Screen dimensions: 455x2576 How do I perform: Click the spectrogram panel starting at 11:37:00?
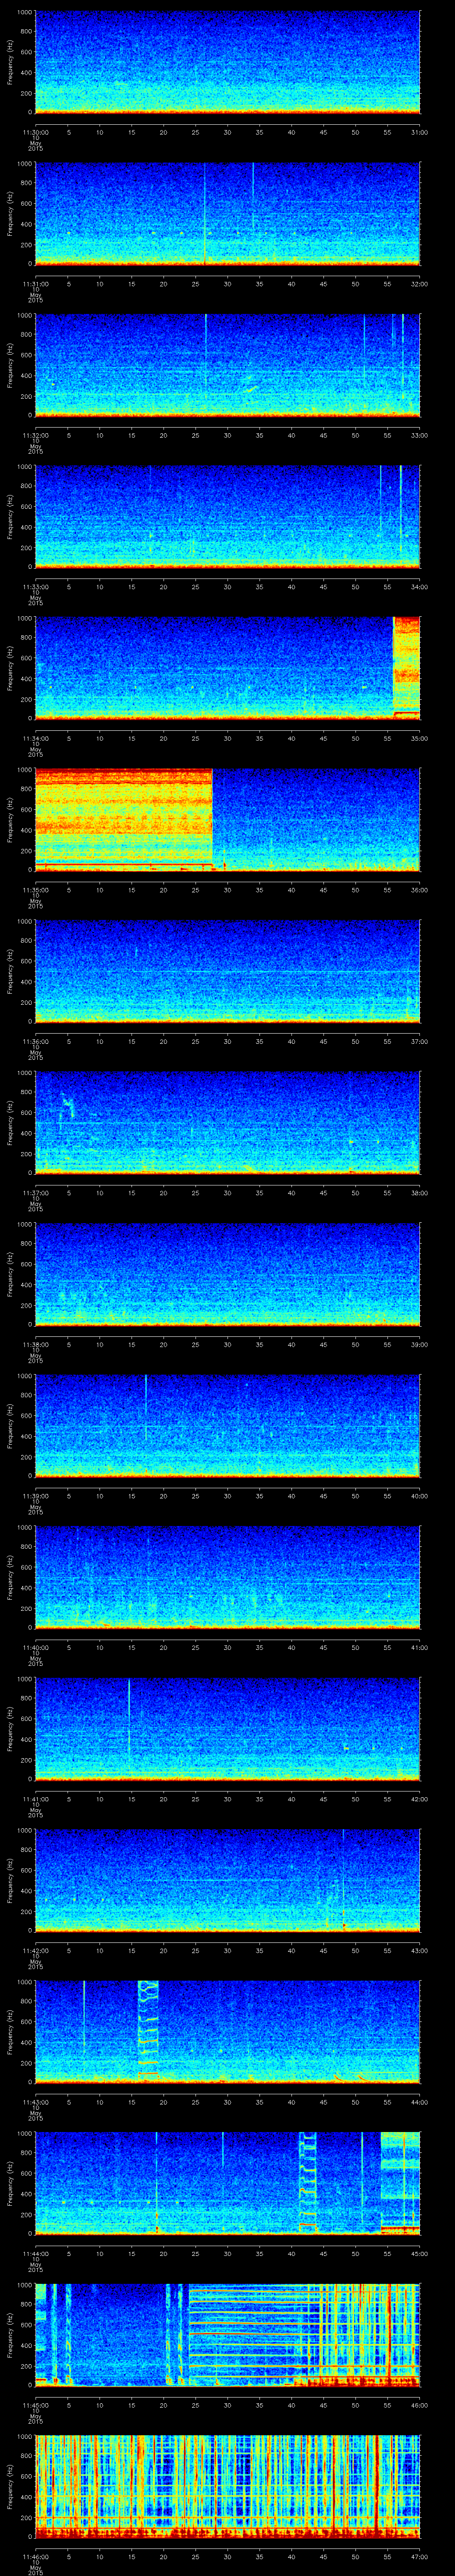pos(227,1122)
